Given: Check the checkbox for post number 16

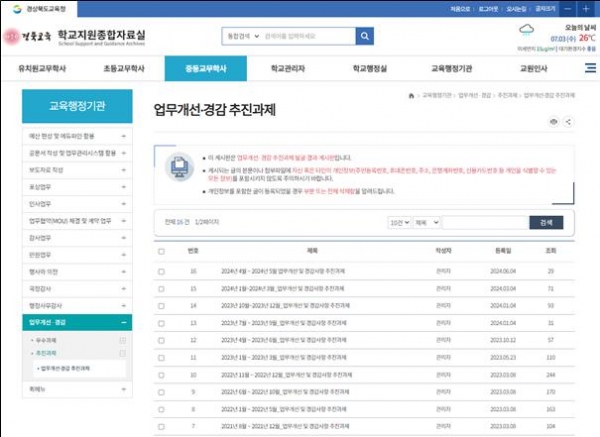Looking at the screenshot, I should click(163, 270).
